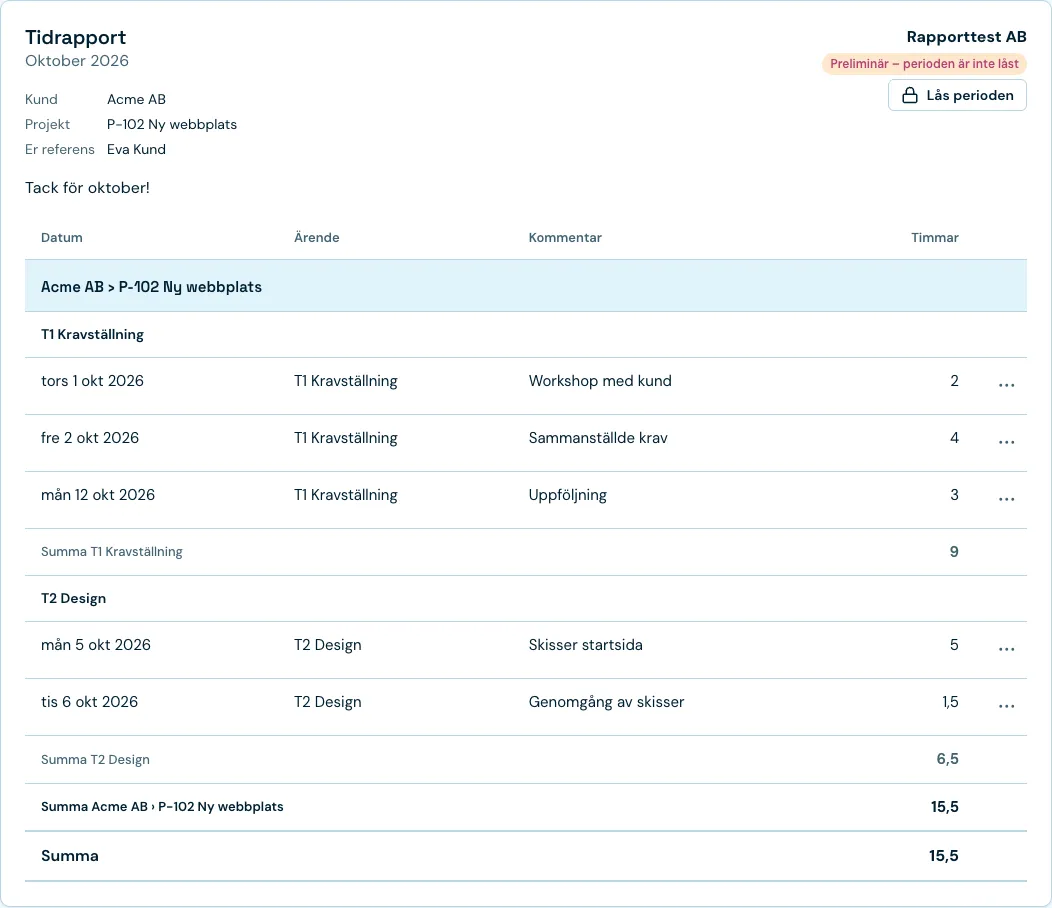Click the 6,5 hours subtotal value
Screen dimensions: 1052x908
(947, 759)
